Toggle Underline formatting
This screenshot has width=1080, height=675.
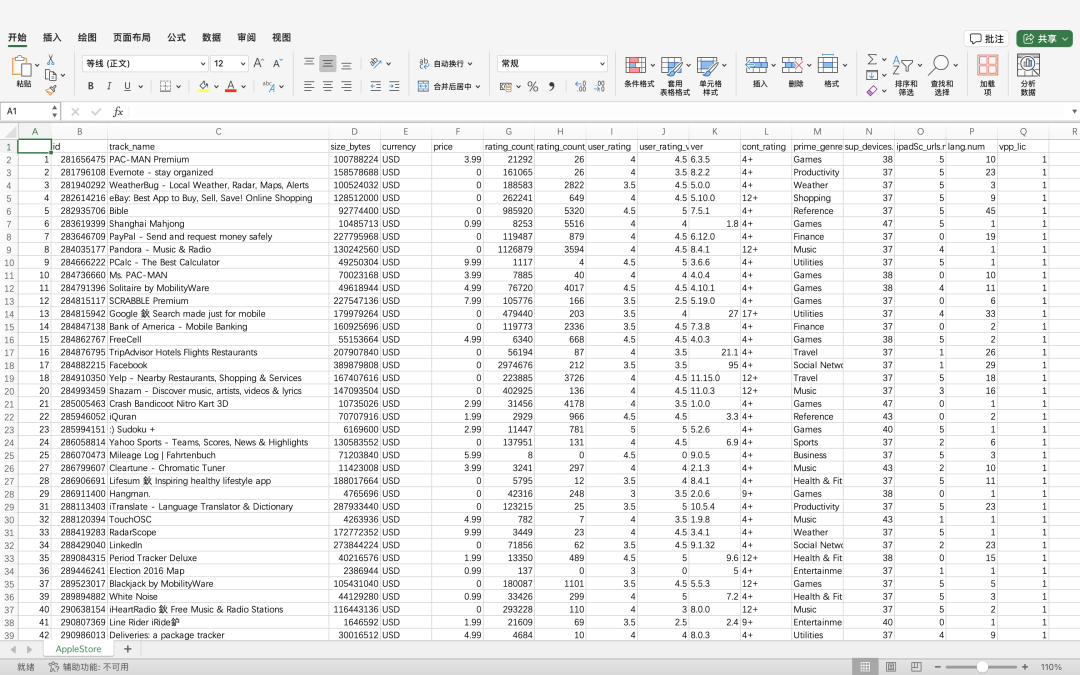[x=127, y=86]
